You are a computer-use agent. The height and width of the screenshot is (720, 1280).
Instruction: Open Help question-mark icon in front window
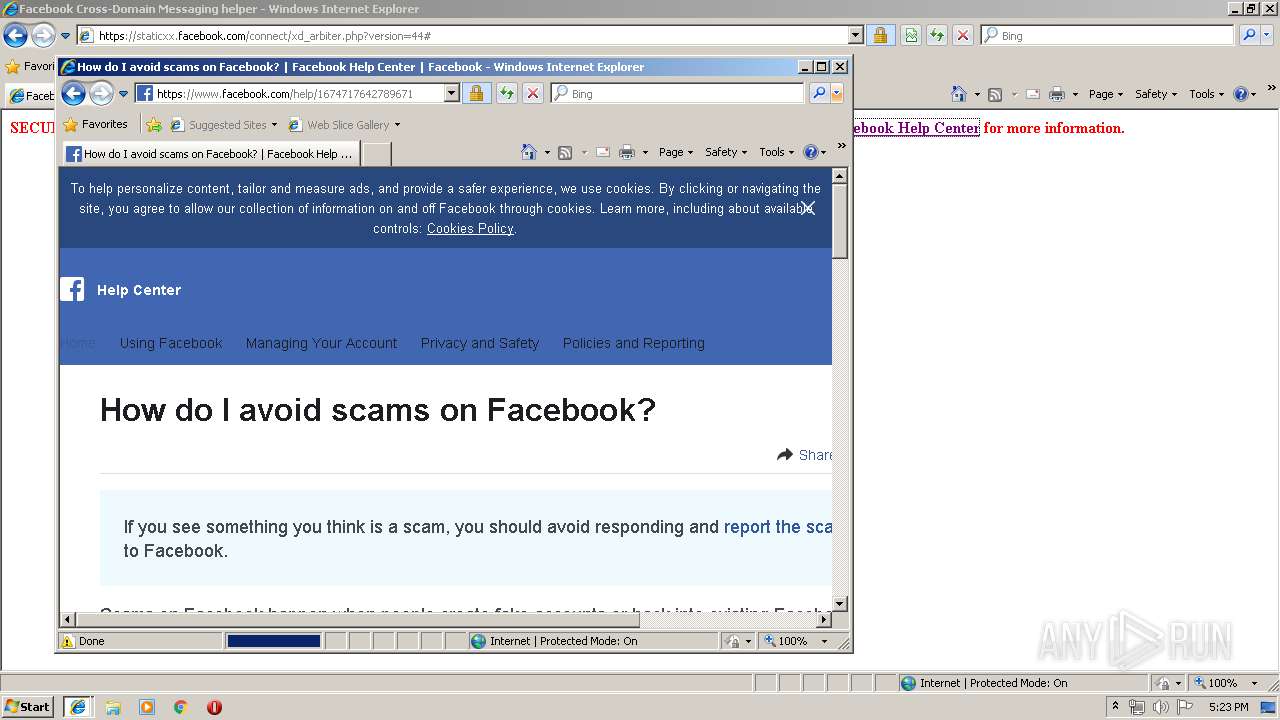810,152
